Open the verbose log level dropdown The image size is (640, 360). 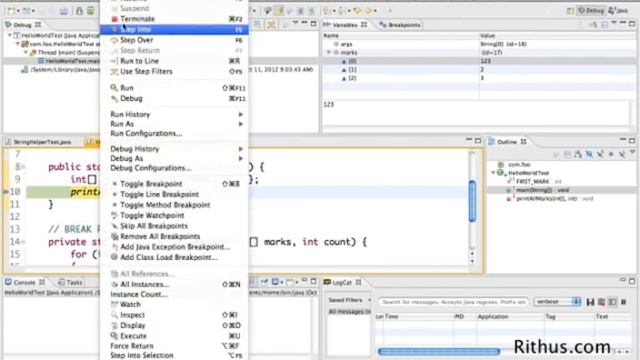tap(557, 302)
